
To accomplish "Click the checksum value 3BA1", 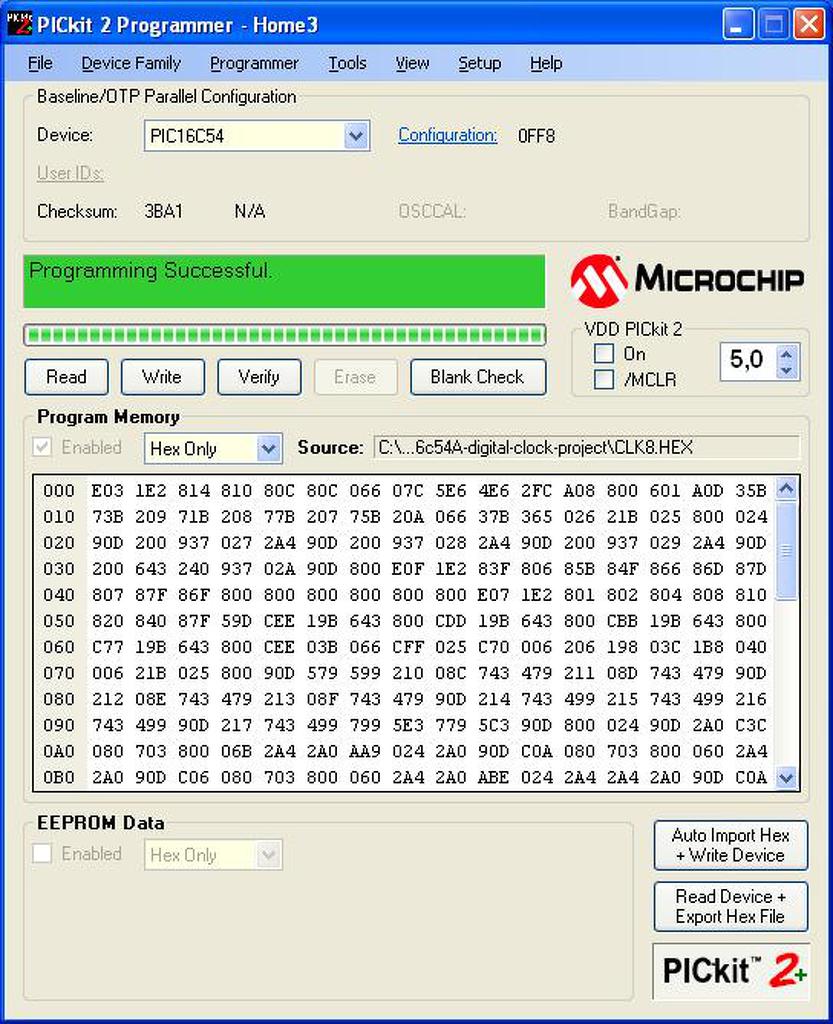I will point(163,212).
